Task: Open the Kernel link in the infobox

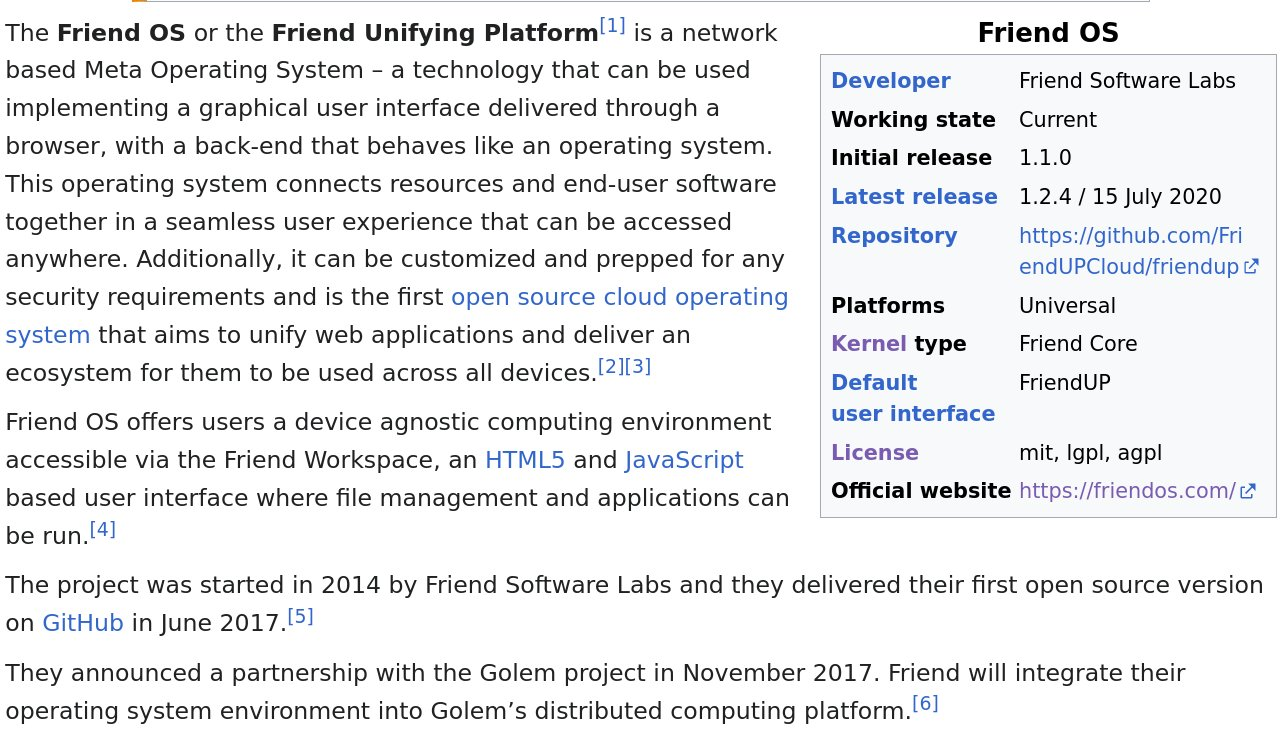Action: click(x=868, y=344)
